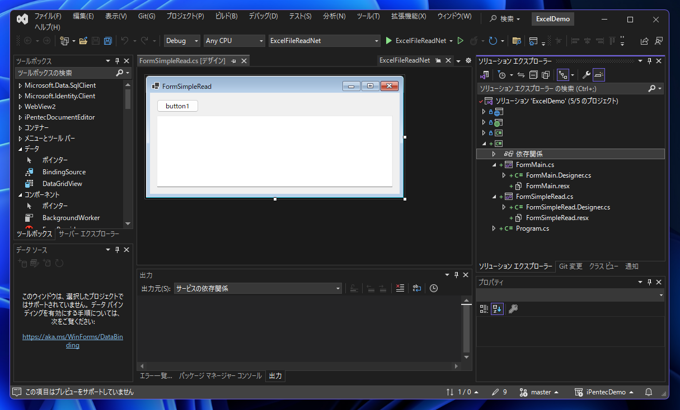Toggle Alphabetical sort in Properties panel
680x410 pixels.
coord(497,309)
